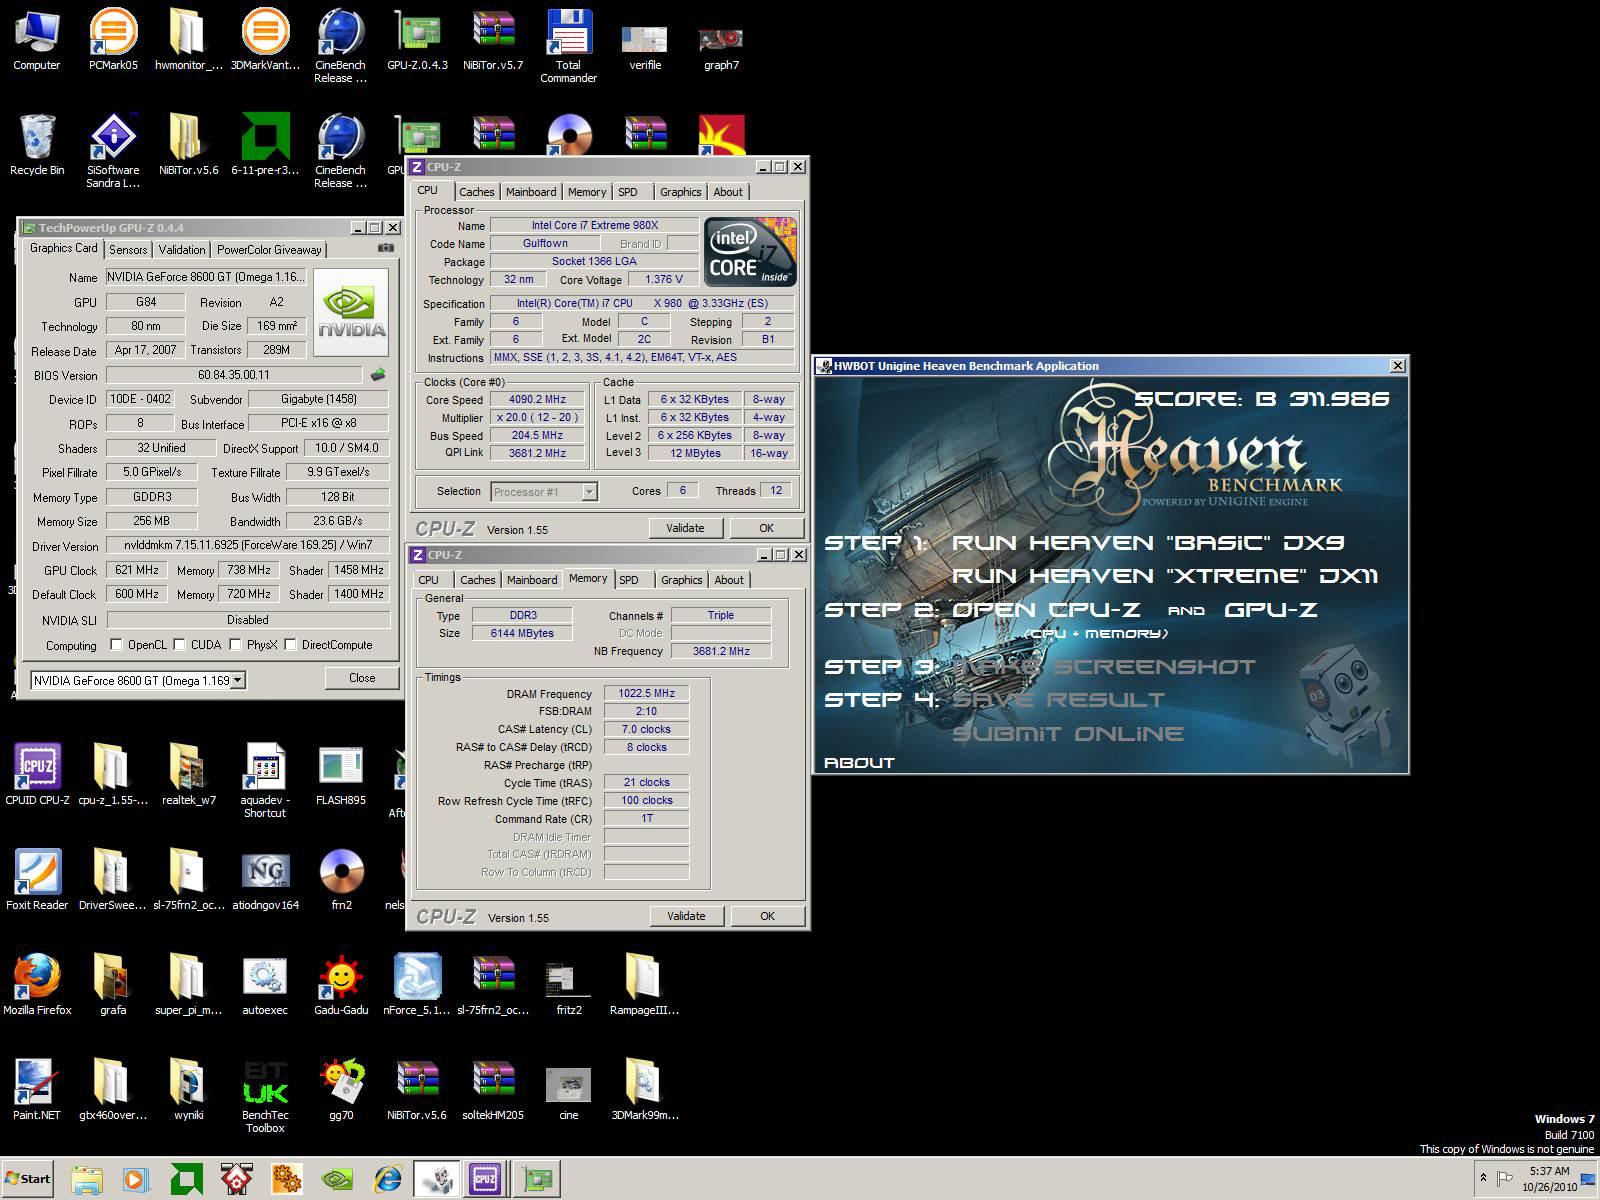
Task: Open the GPU-Z.0.4.3 desktop icon
Action: (x=417, y=40)
